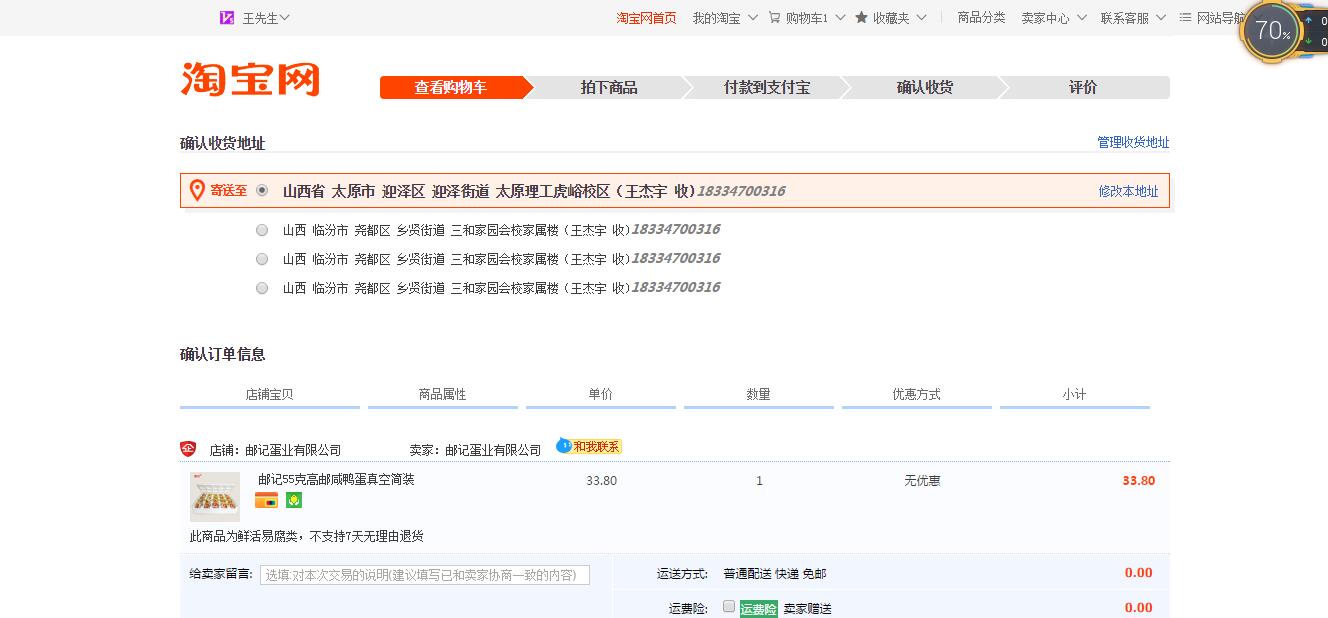Screen dimensions: 1328x618
Task: Open seller link 卖家: 邮记蛋业有限公司
Action: coord(475,450)
